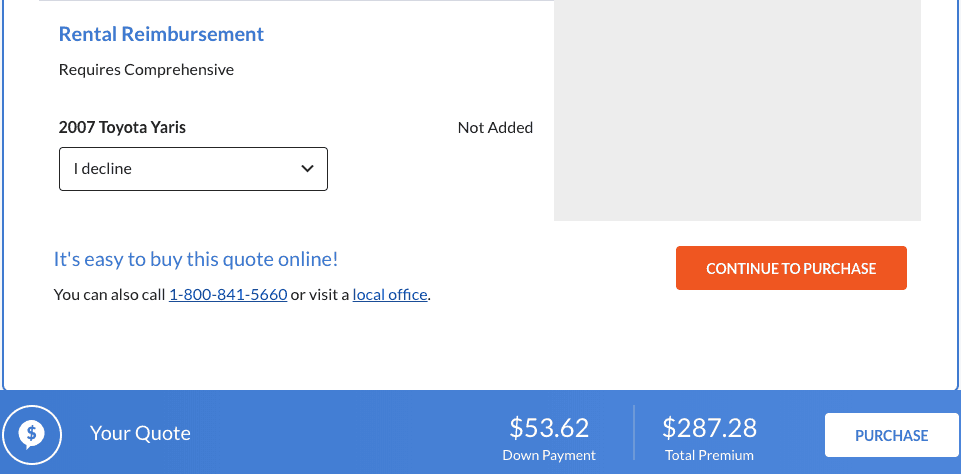961x474 pixels.
Task: Click the chevron arrow on the rental dropdown
Action: click(x=308, y=169)
